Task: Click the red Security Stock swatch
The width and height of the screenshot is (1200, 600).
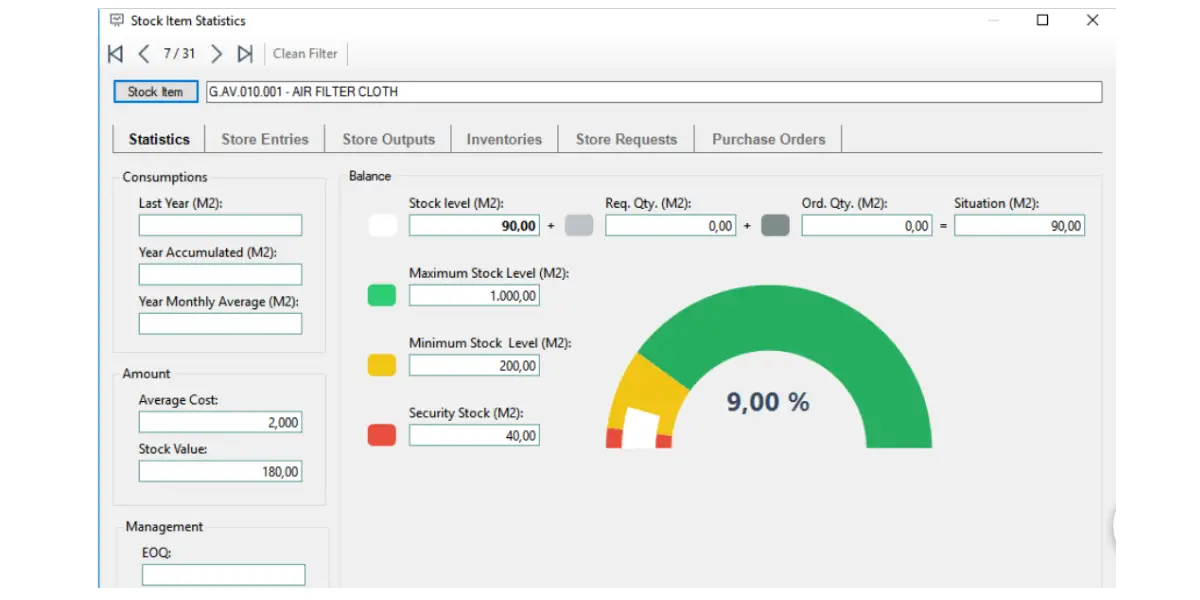Action: (382, 435)
